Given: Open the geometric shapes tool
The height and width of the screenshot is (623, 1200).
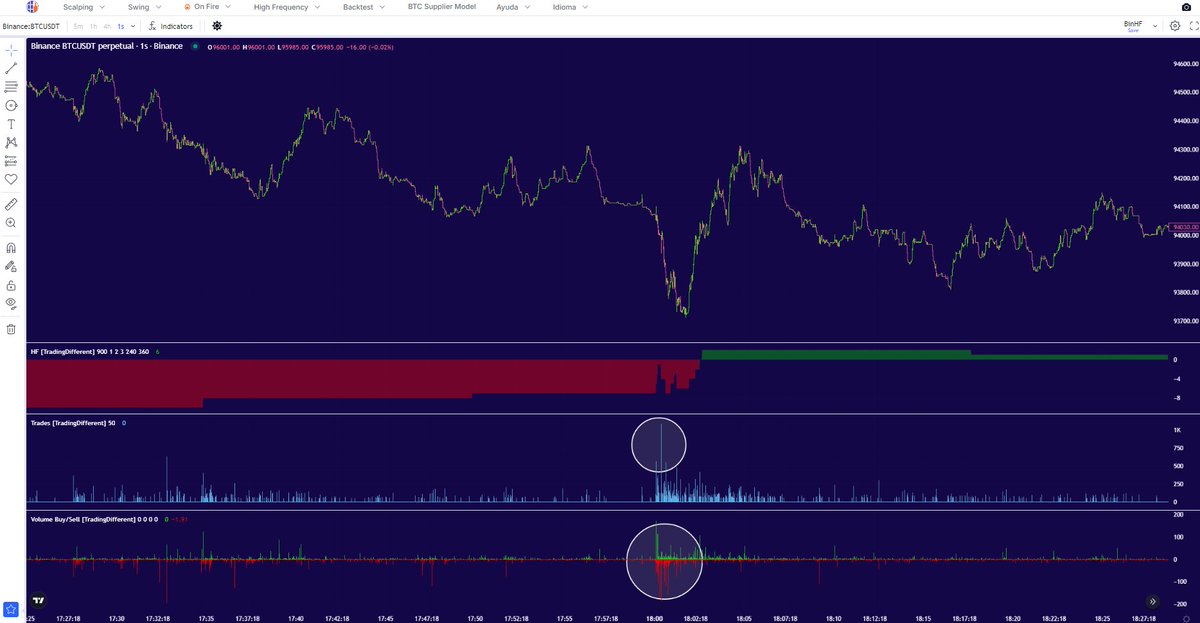Looking at the screenshot, I should [x=11, y=105].
